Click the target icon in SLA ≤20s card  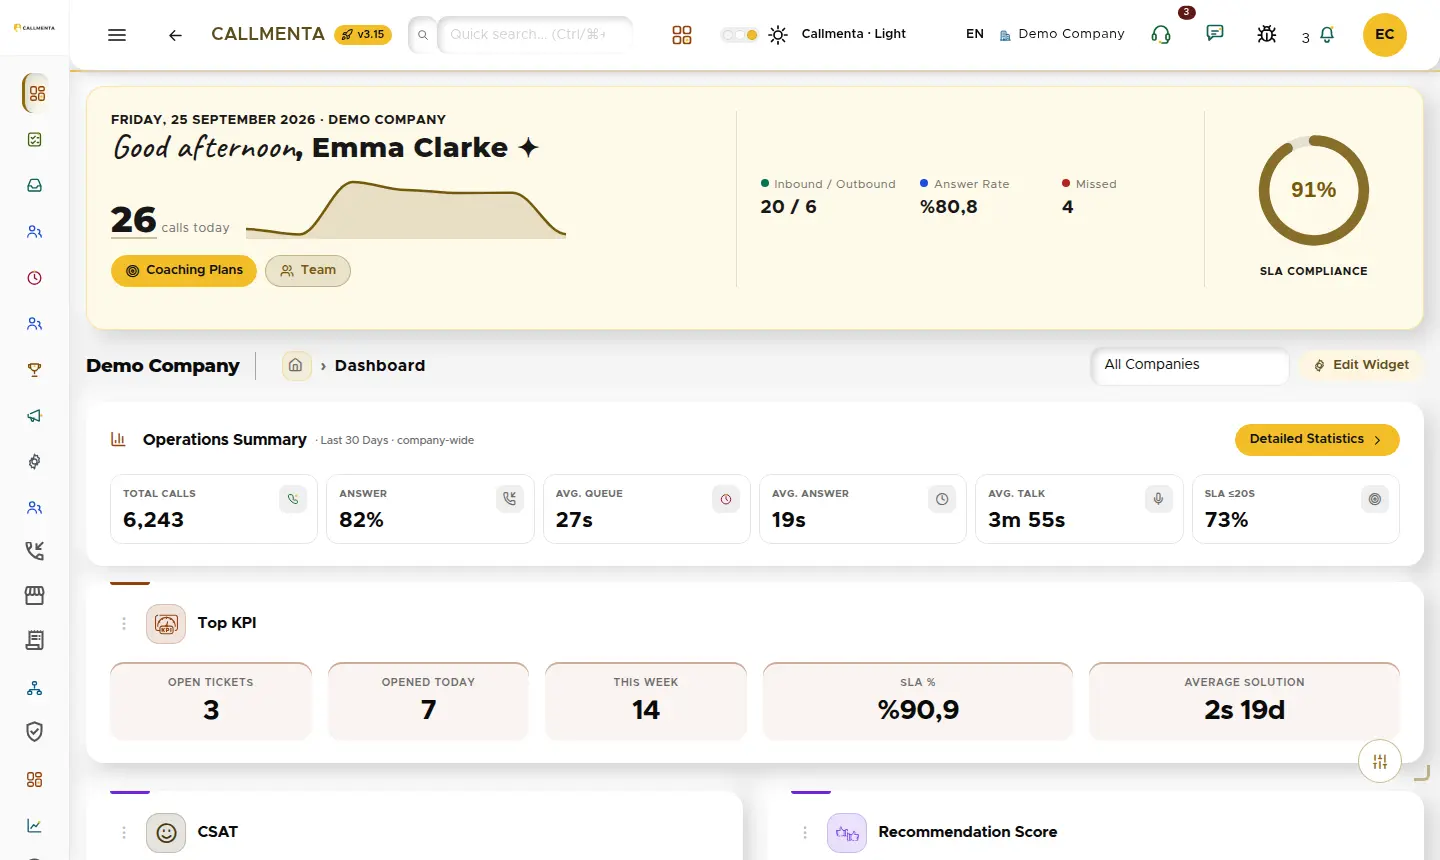point(1375,499)
